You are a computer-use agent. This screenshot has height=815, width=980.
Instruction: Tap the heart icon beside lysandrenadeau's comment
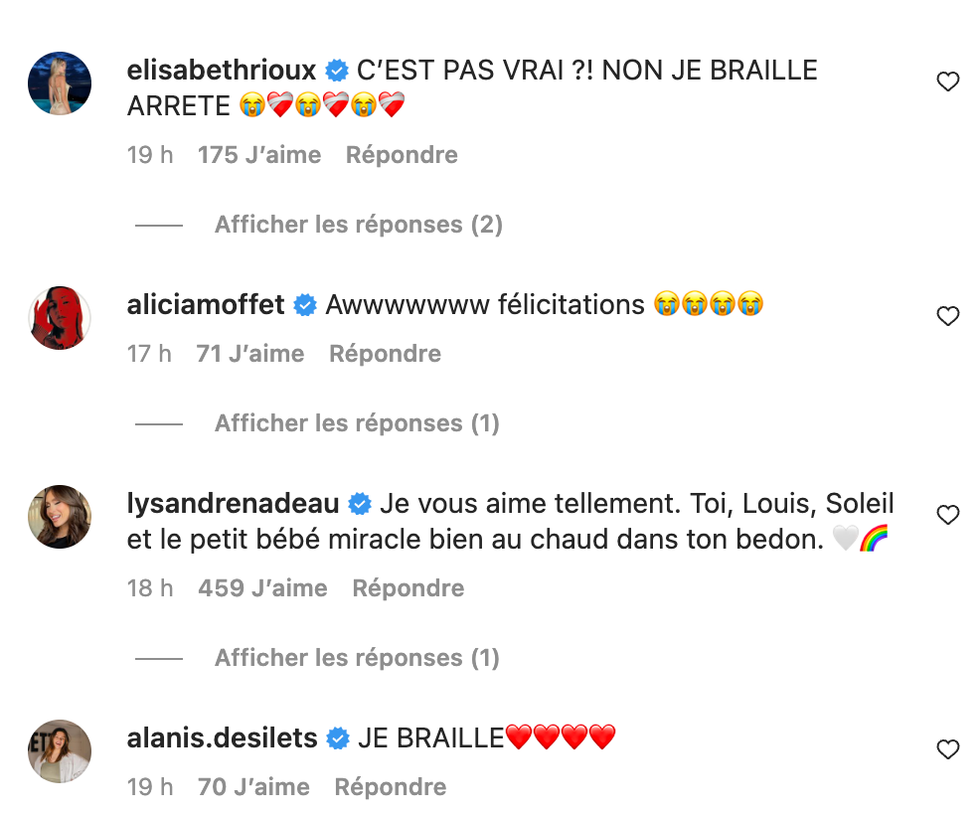(948, 514)
